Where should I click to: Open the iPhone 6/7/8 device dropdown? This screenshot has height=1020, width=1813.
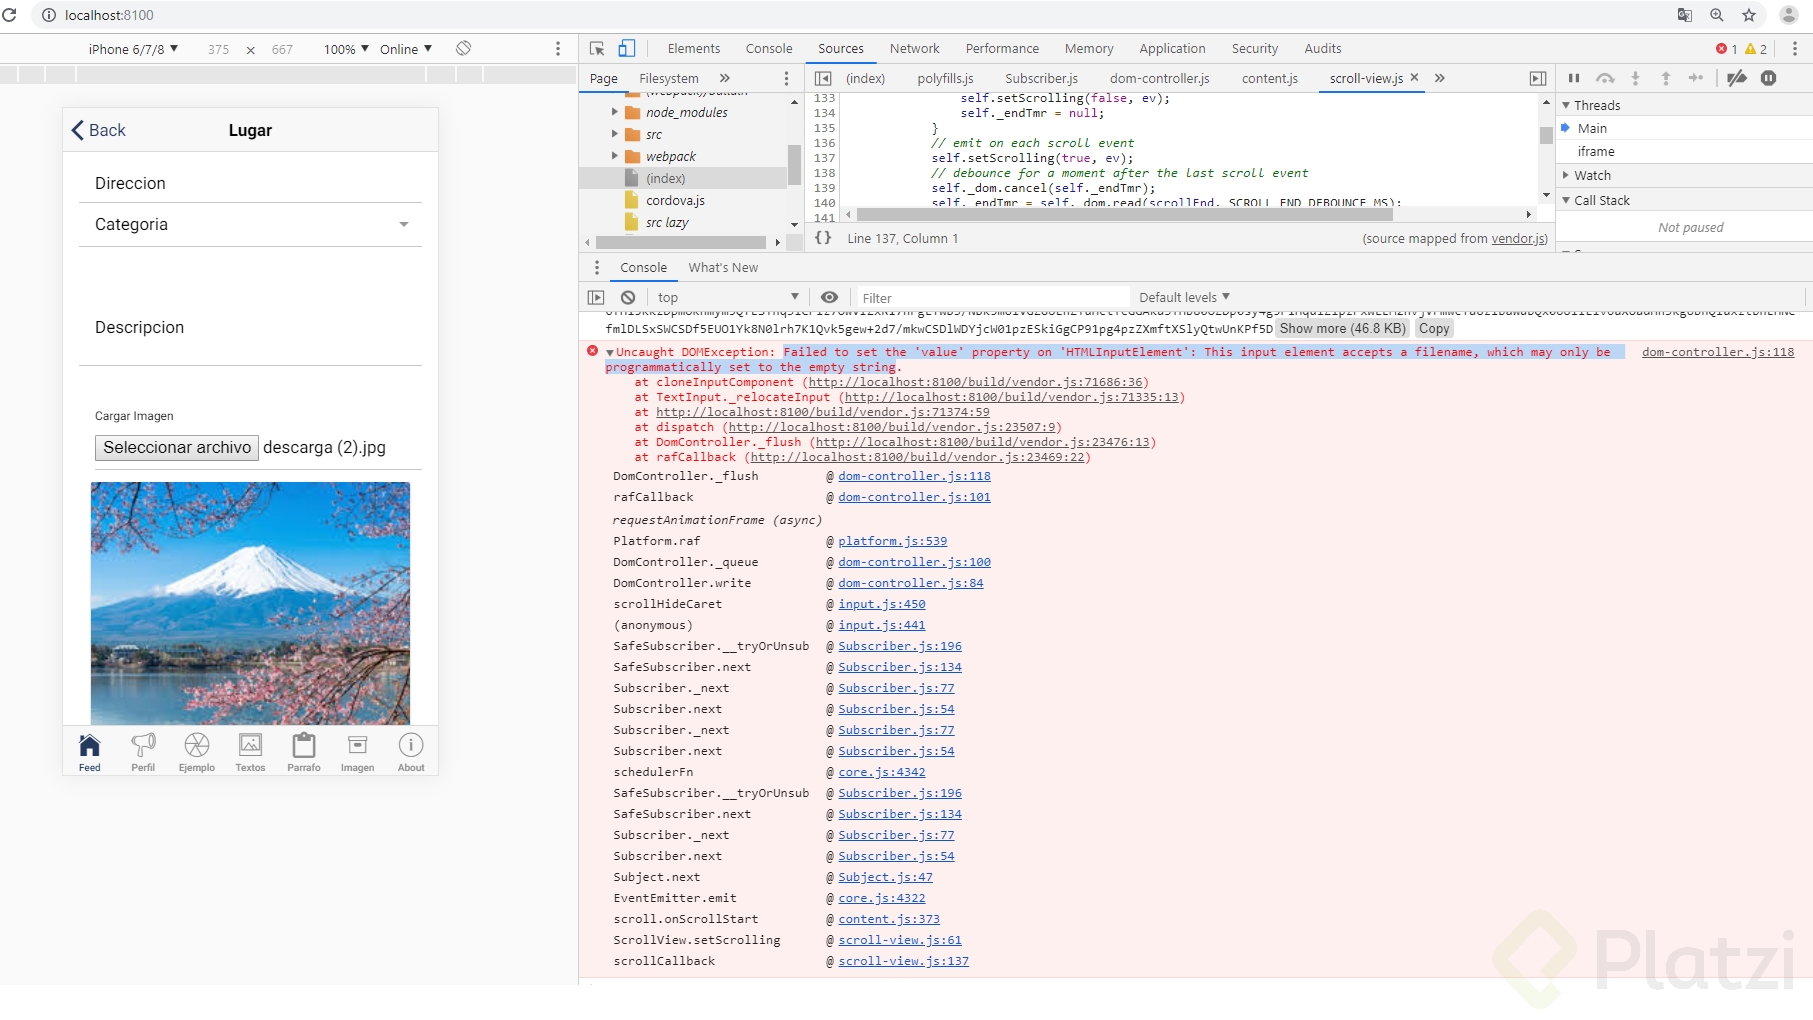coord(133,49)
